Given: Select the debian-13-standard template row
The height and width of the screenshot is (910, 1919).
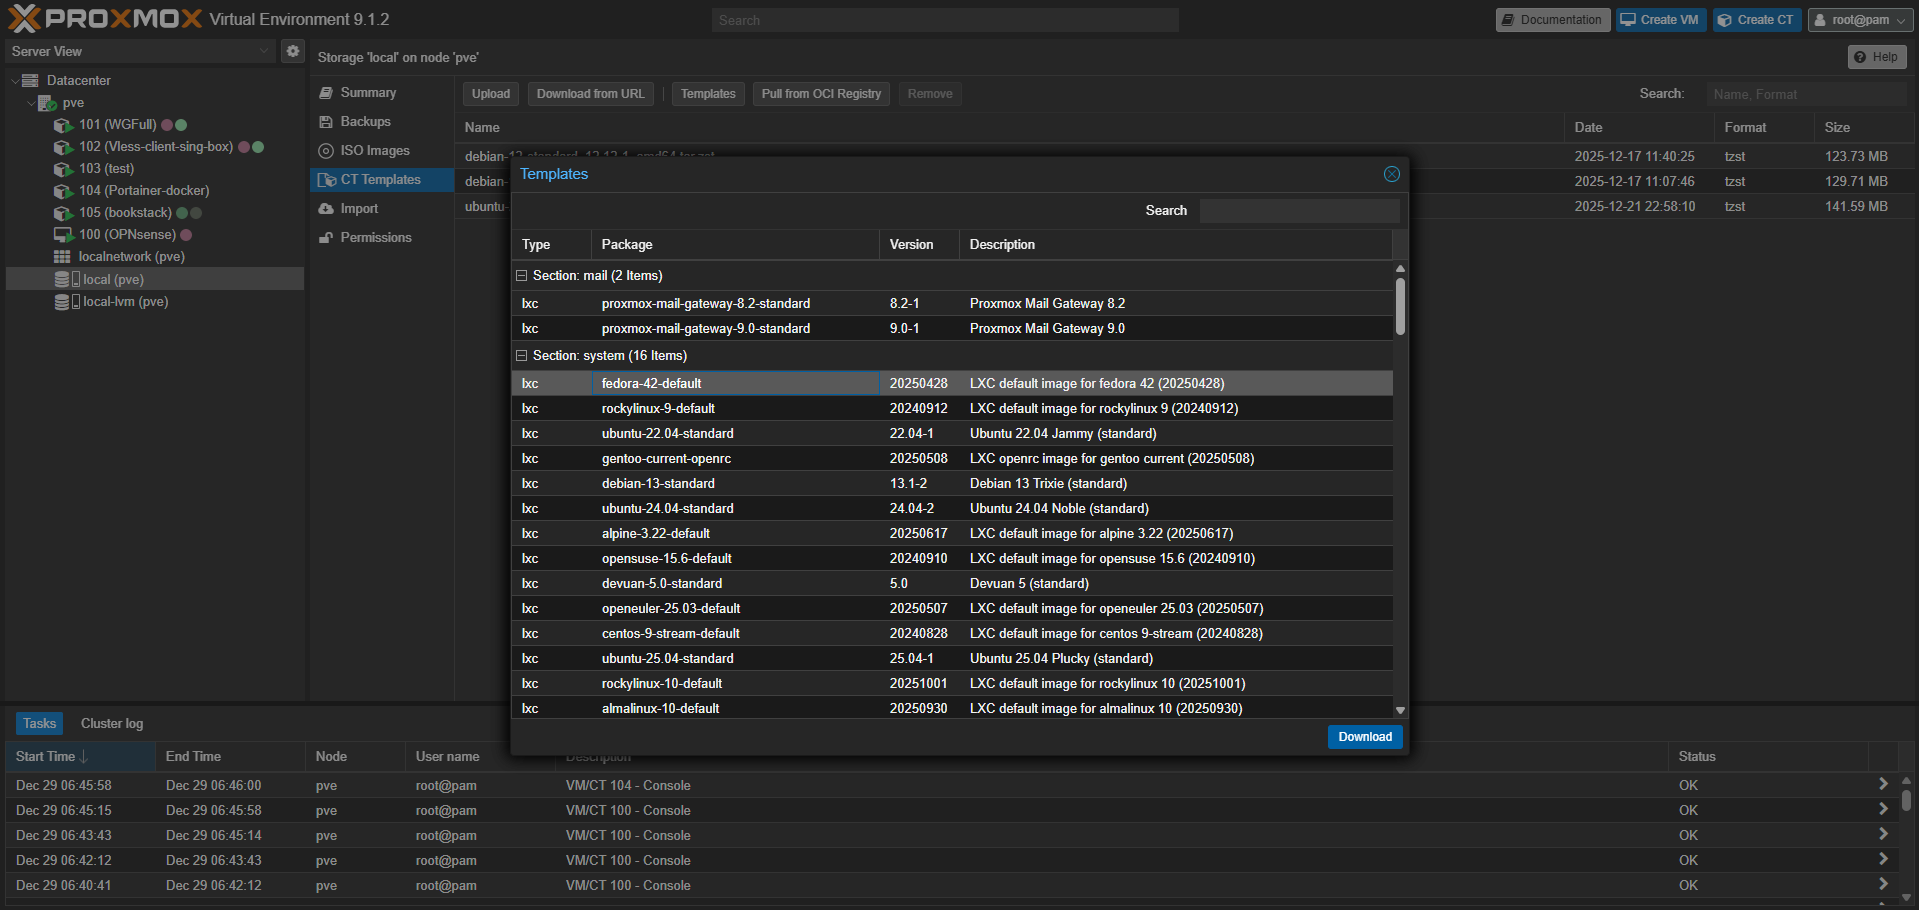Looking at the screenshot, I should point(952,484).
